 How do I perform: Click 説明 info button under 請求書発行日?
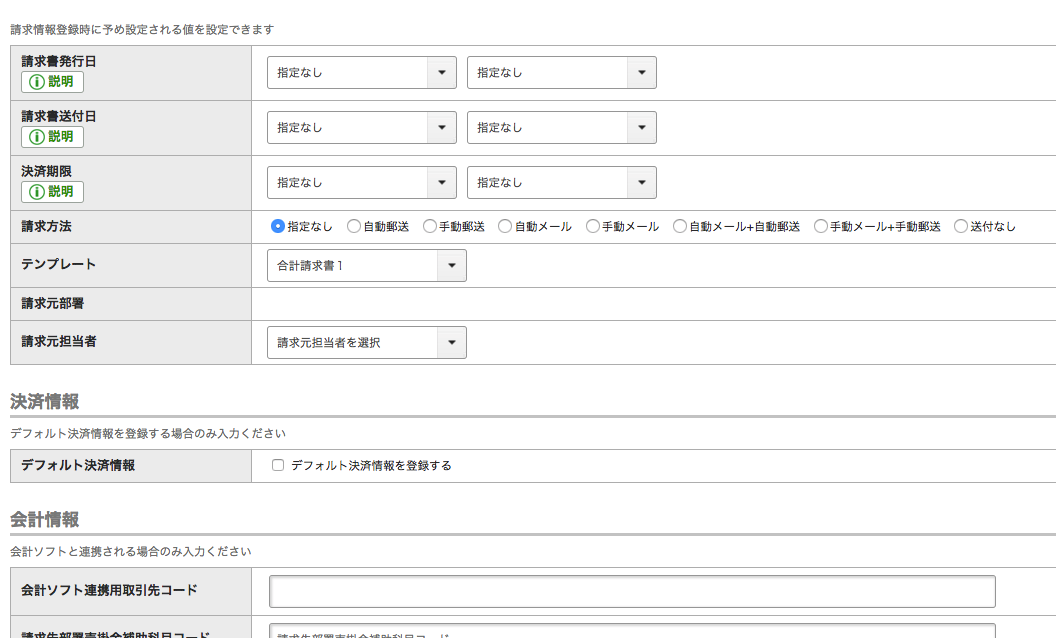[52, 82]
